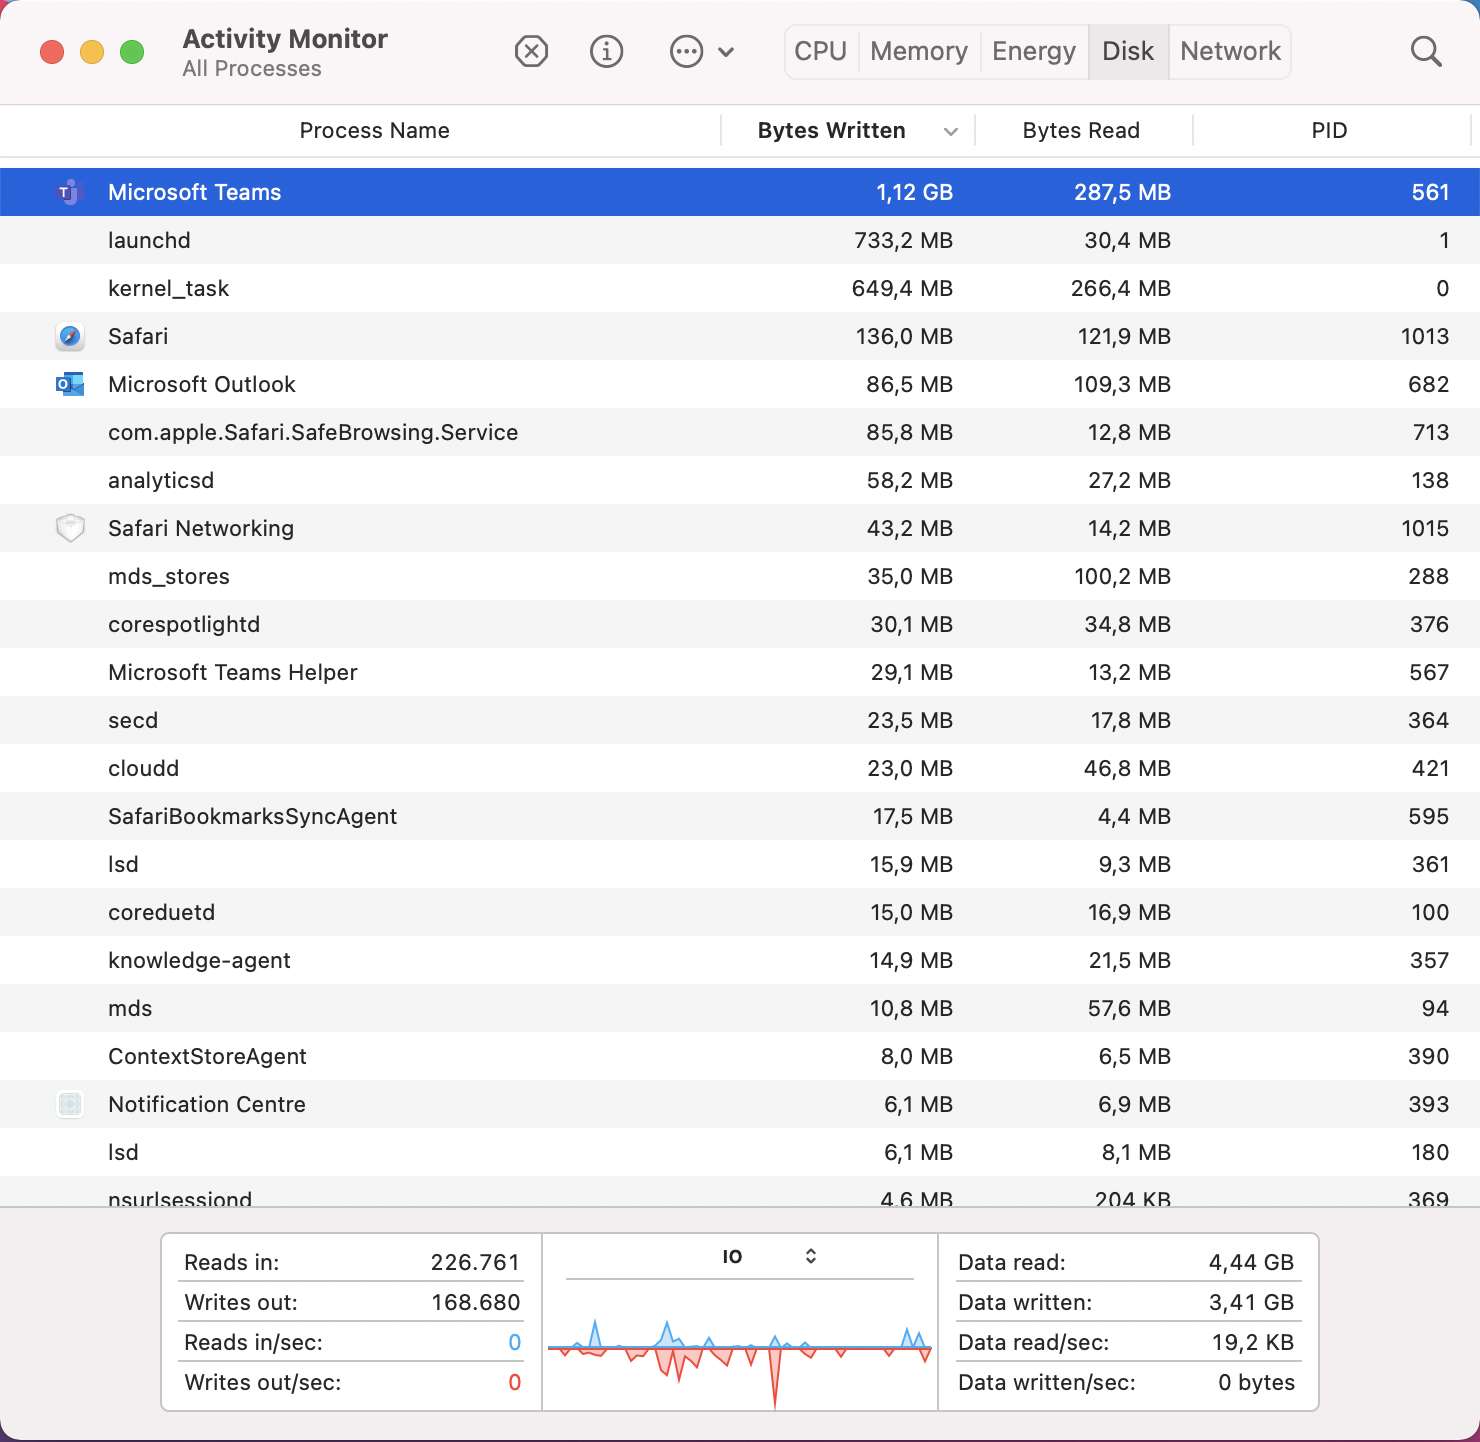Screen dimensions: 1480x1442
Task: Click the Data read/sec 19,2 KB value
Action: coord(1253,1342)
